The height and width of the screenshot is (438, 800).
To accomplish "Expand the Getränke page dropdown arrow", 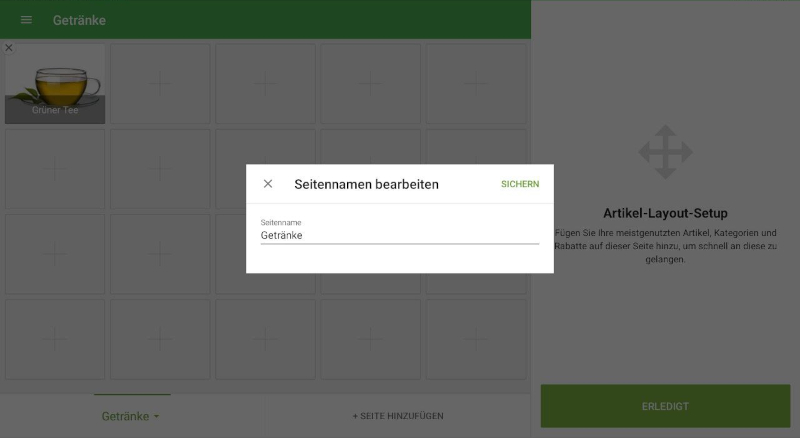I will coord(156,417).
